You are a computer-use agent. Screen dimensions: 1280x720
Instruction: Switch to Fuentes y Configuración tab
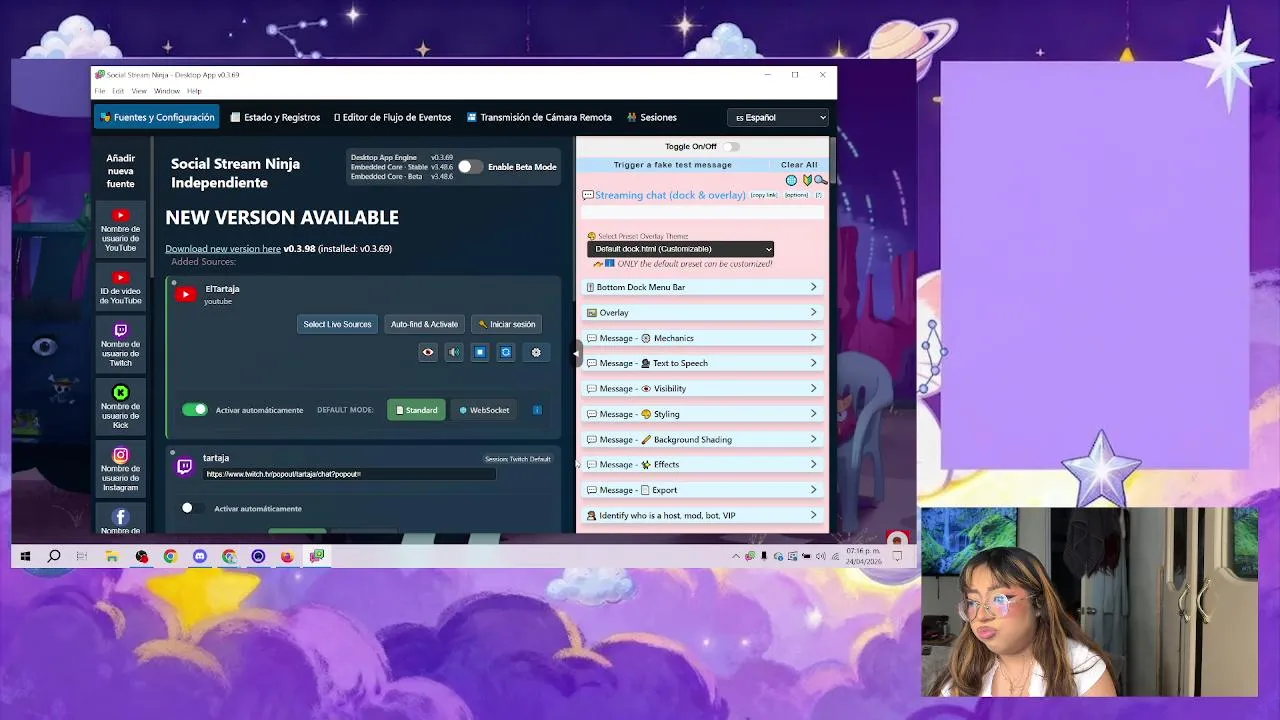157,118
